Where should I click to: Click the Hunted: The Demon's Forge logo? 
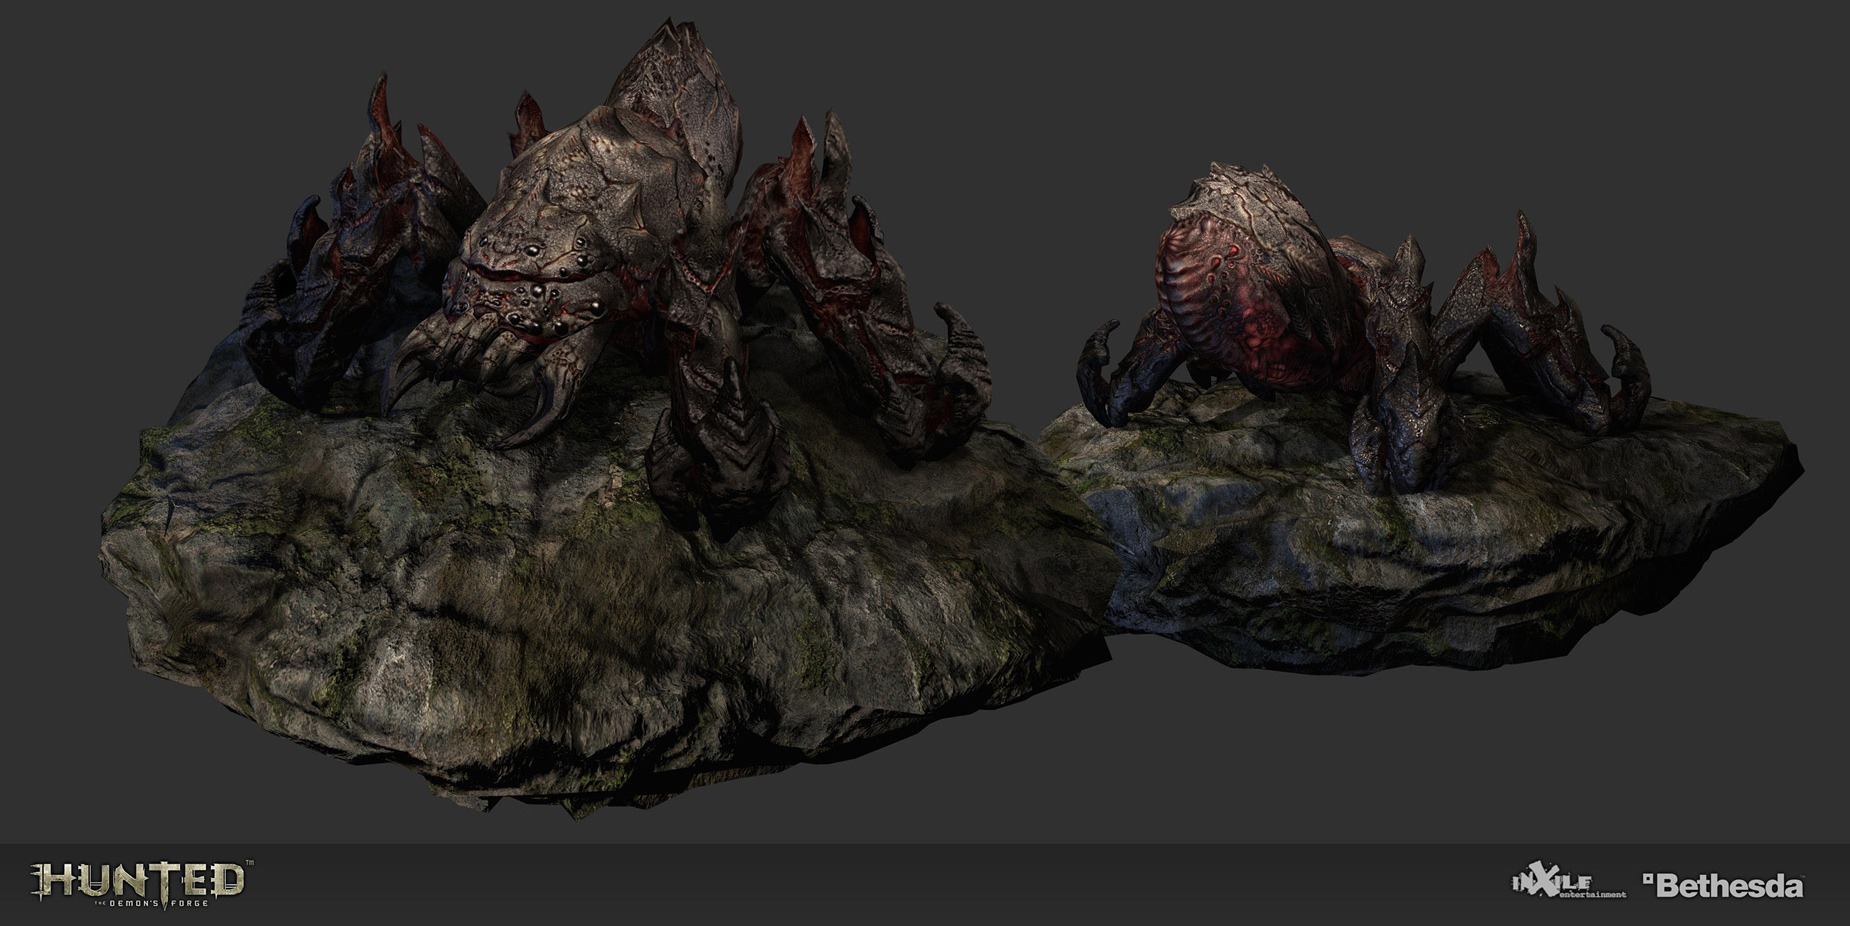142,885
